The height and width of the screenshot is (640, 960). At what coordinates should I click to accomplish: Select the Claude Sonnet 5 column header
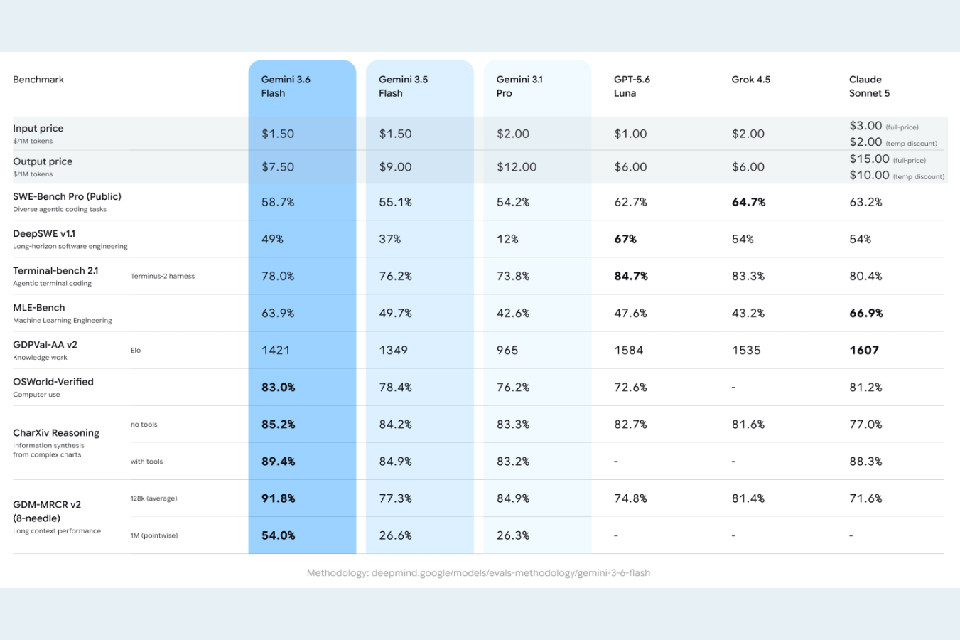coord(869,86)
